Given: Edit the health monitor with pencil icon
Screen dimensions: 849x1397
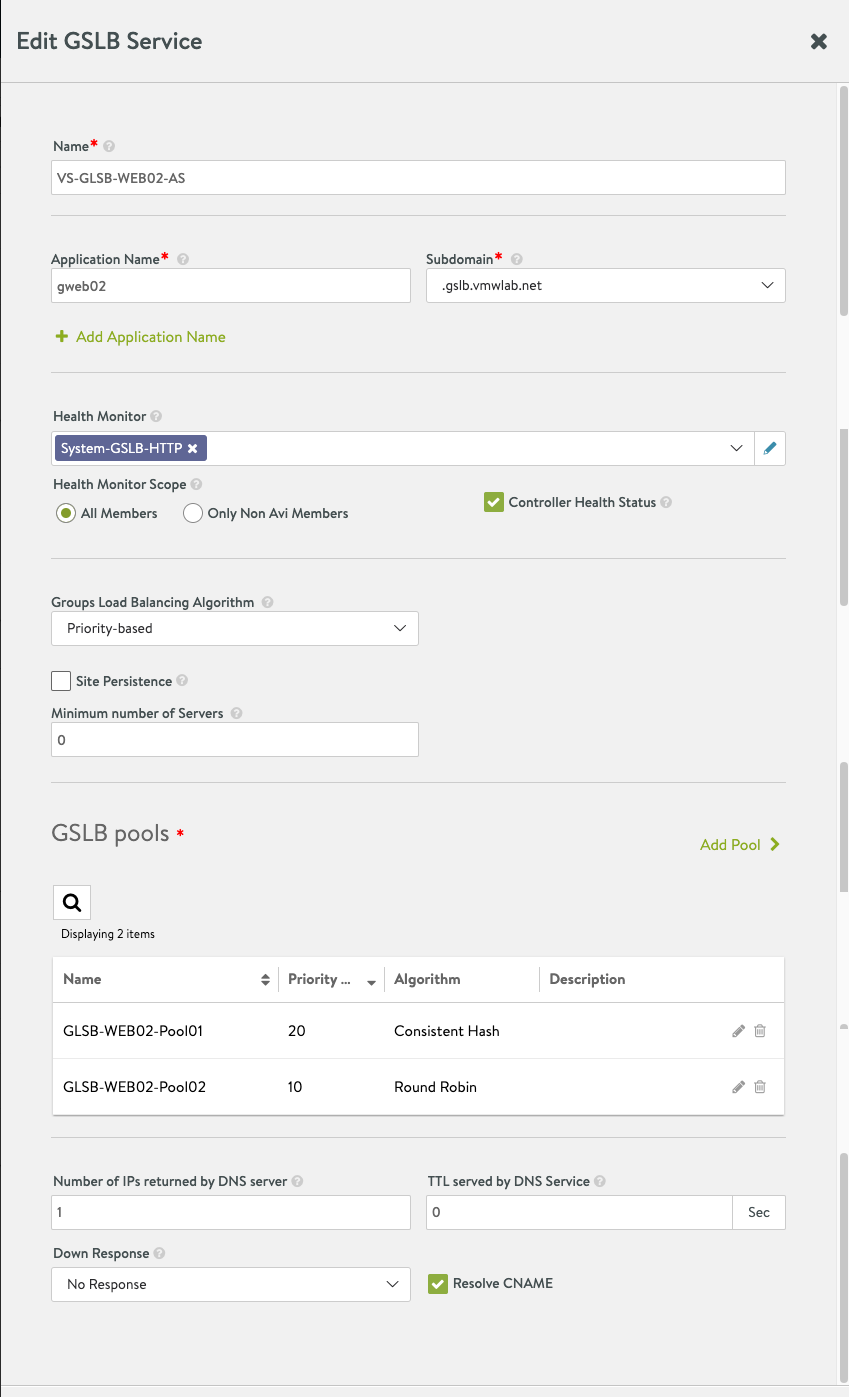Looking at the screenshot, I should point(769,449).
